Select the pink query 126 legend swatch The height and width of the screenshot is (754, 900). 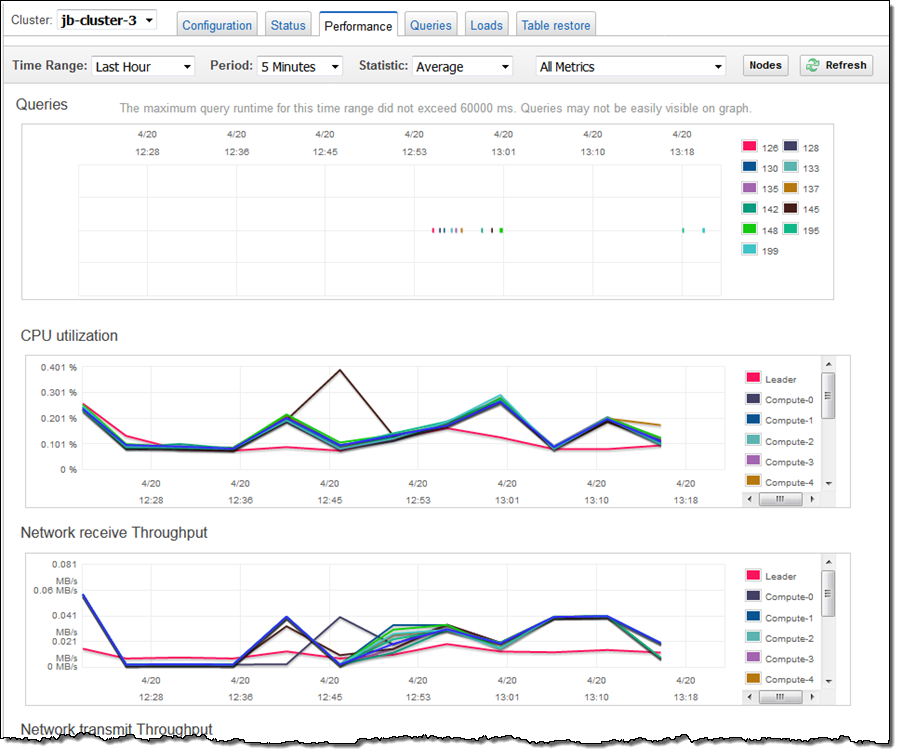[750, 147]
